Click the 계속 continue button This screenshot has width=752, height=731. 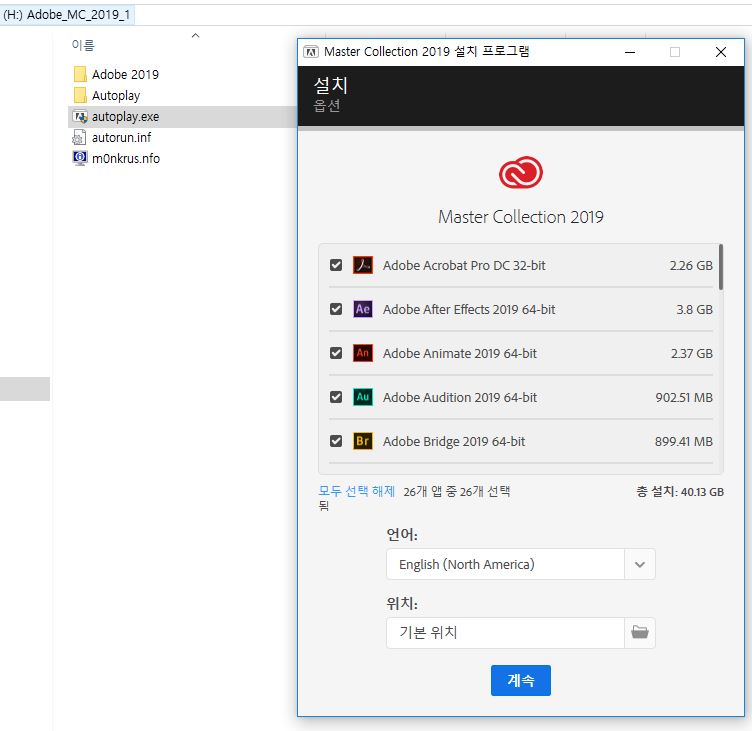coord(521,680)
